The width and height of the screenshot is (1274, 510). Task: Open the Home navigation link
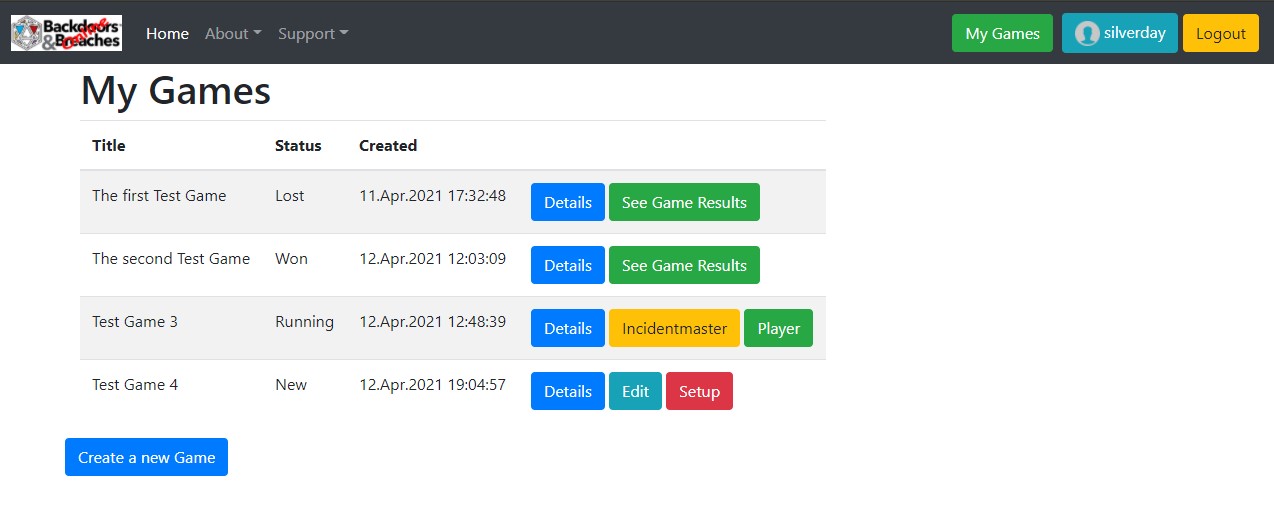click(167, 33)
